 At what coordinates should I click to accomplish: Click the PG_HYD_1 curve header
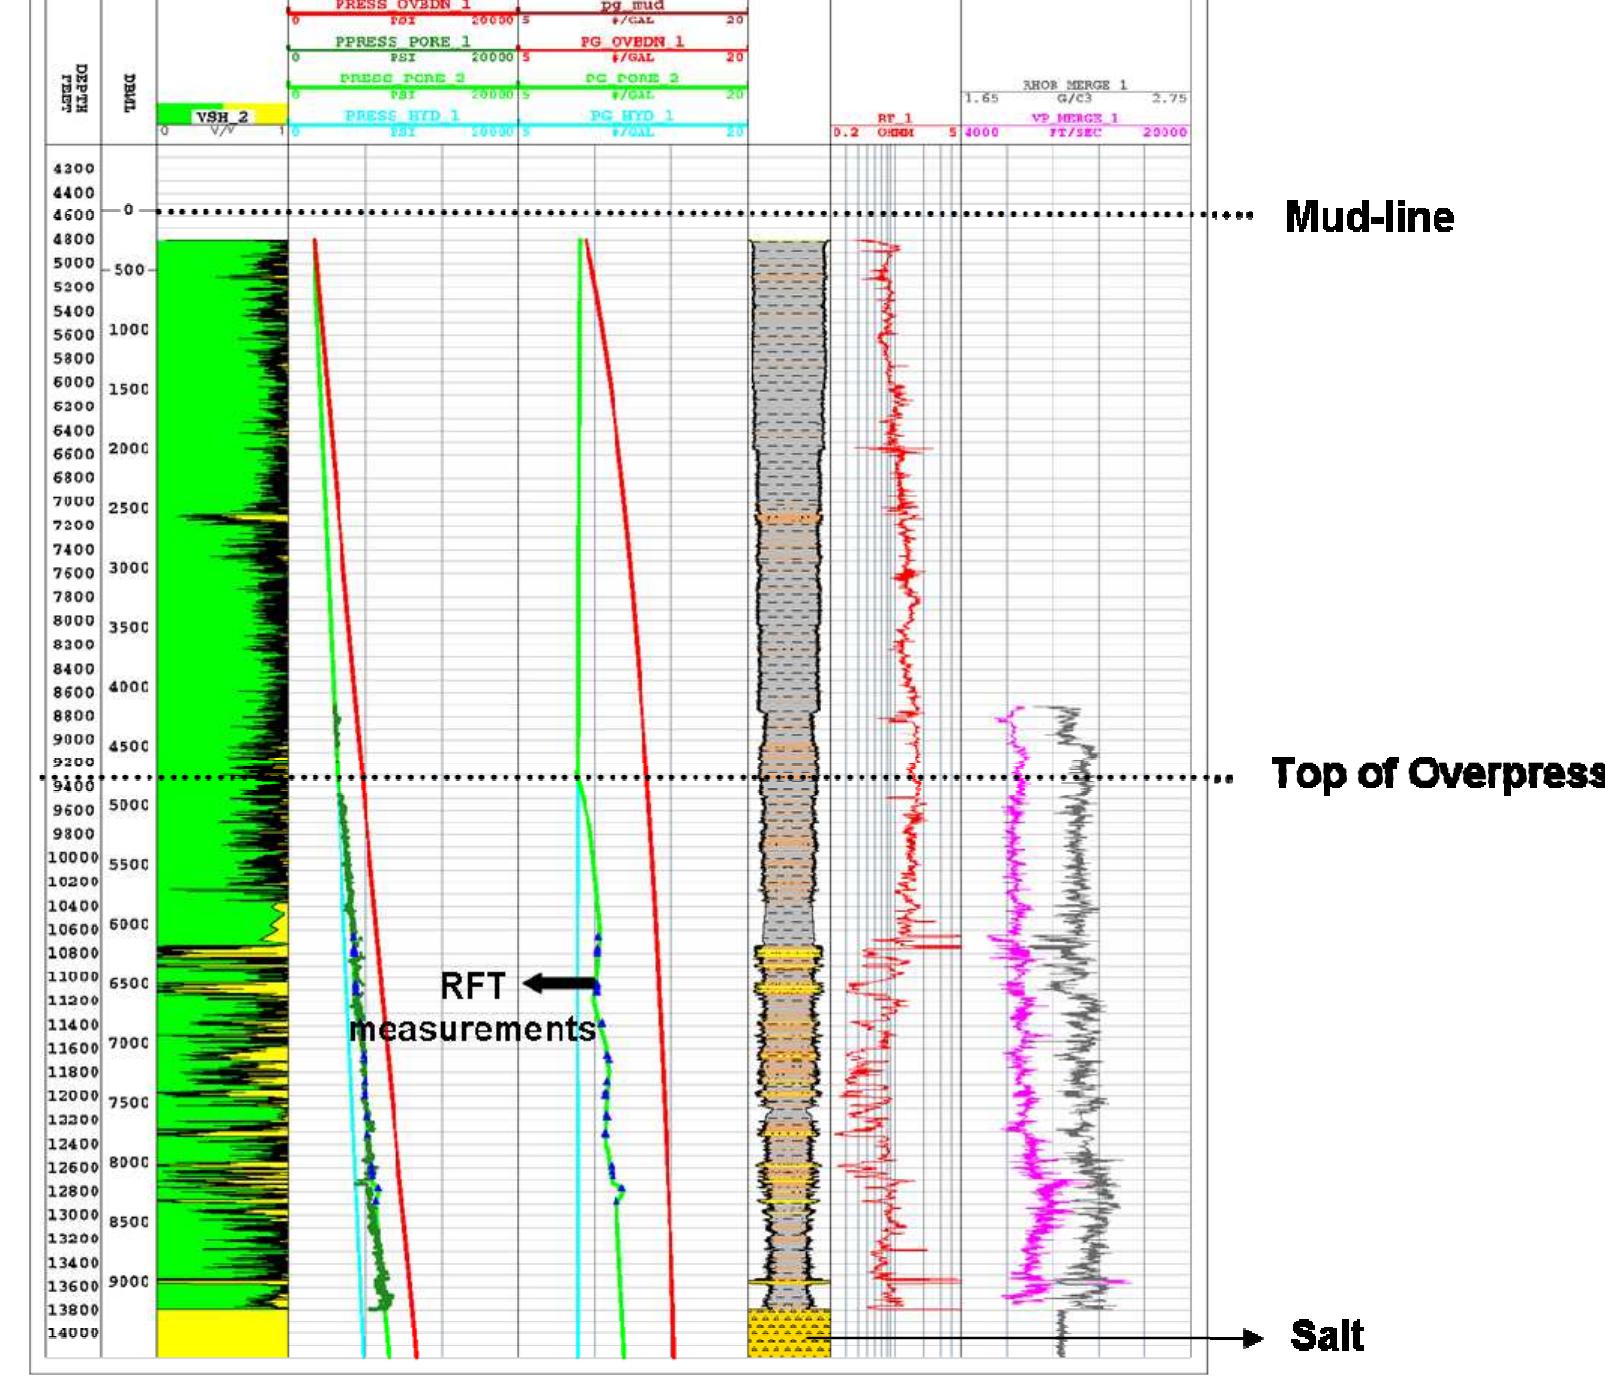[x=632, y=116]
